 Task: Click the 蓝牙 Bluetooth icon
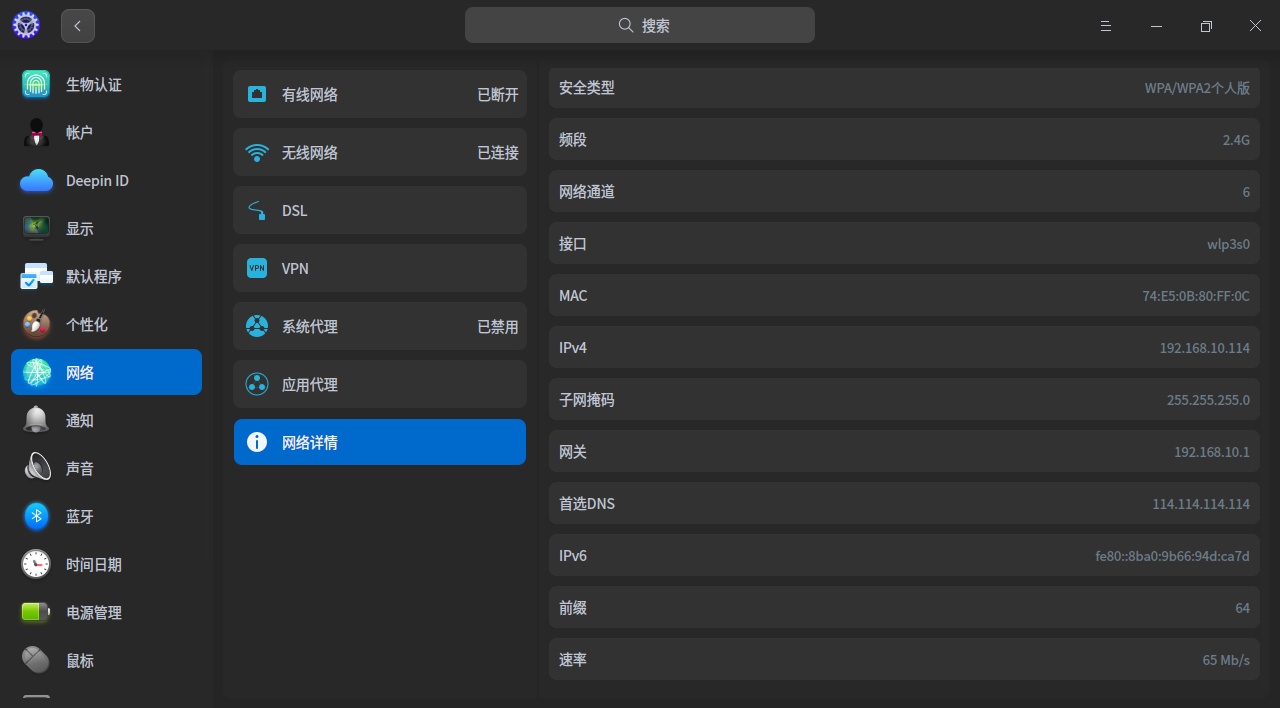(x=37, y=516)
